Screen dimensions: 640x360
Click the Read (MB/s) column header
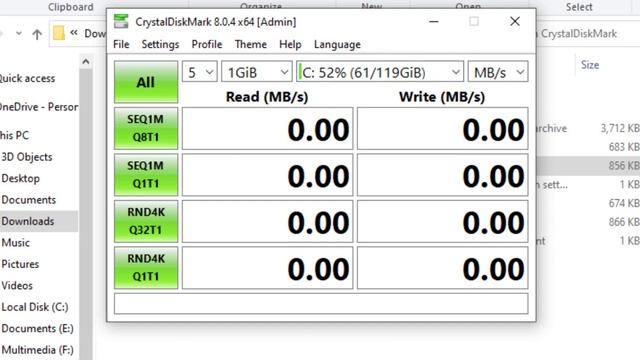point(267,97)
